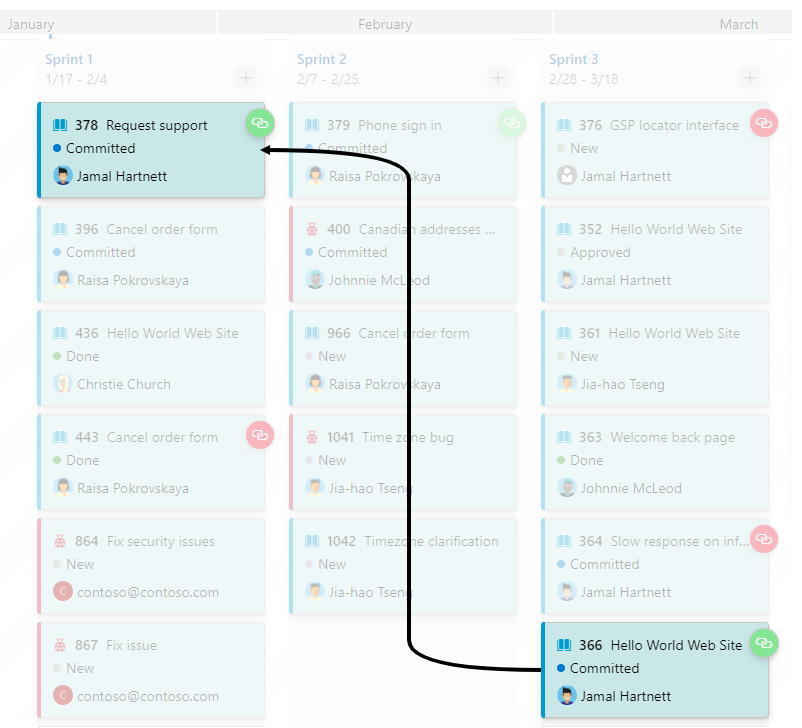Click the Committed state on card 378
Viewport: 802px width, 728px height.
[x=101, y=148]
